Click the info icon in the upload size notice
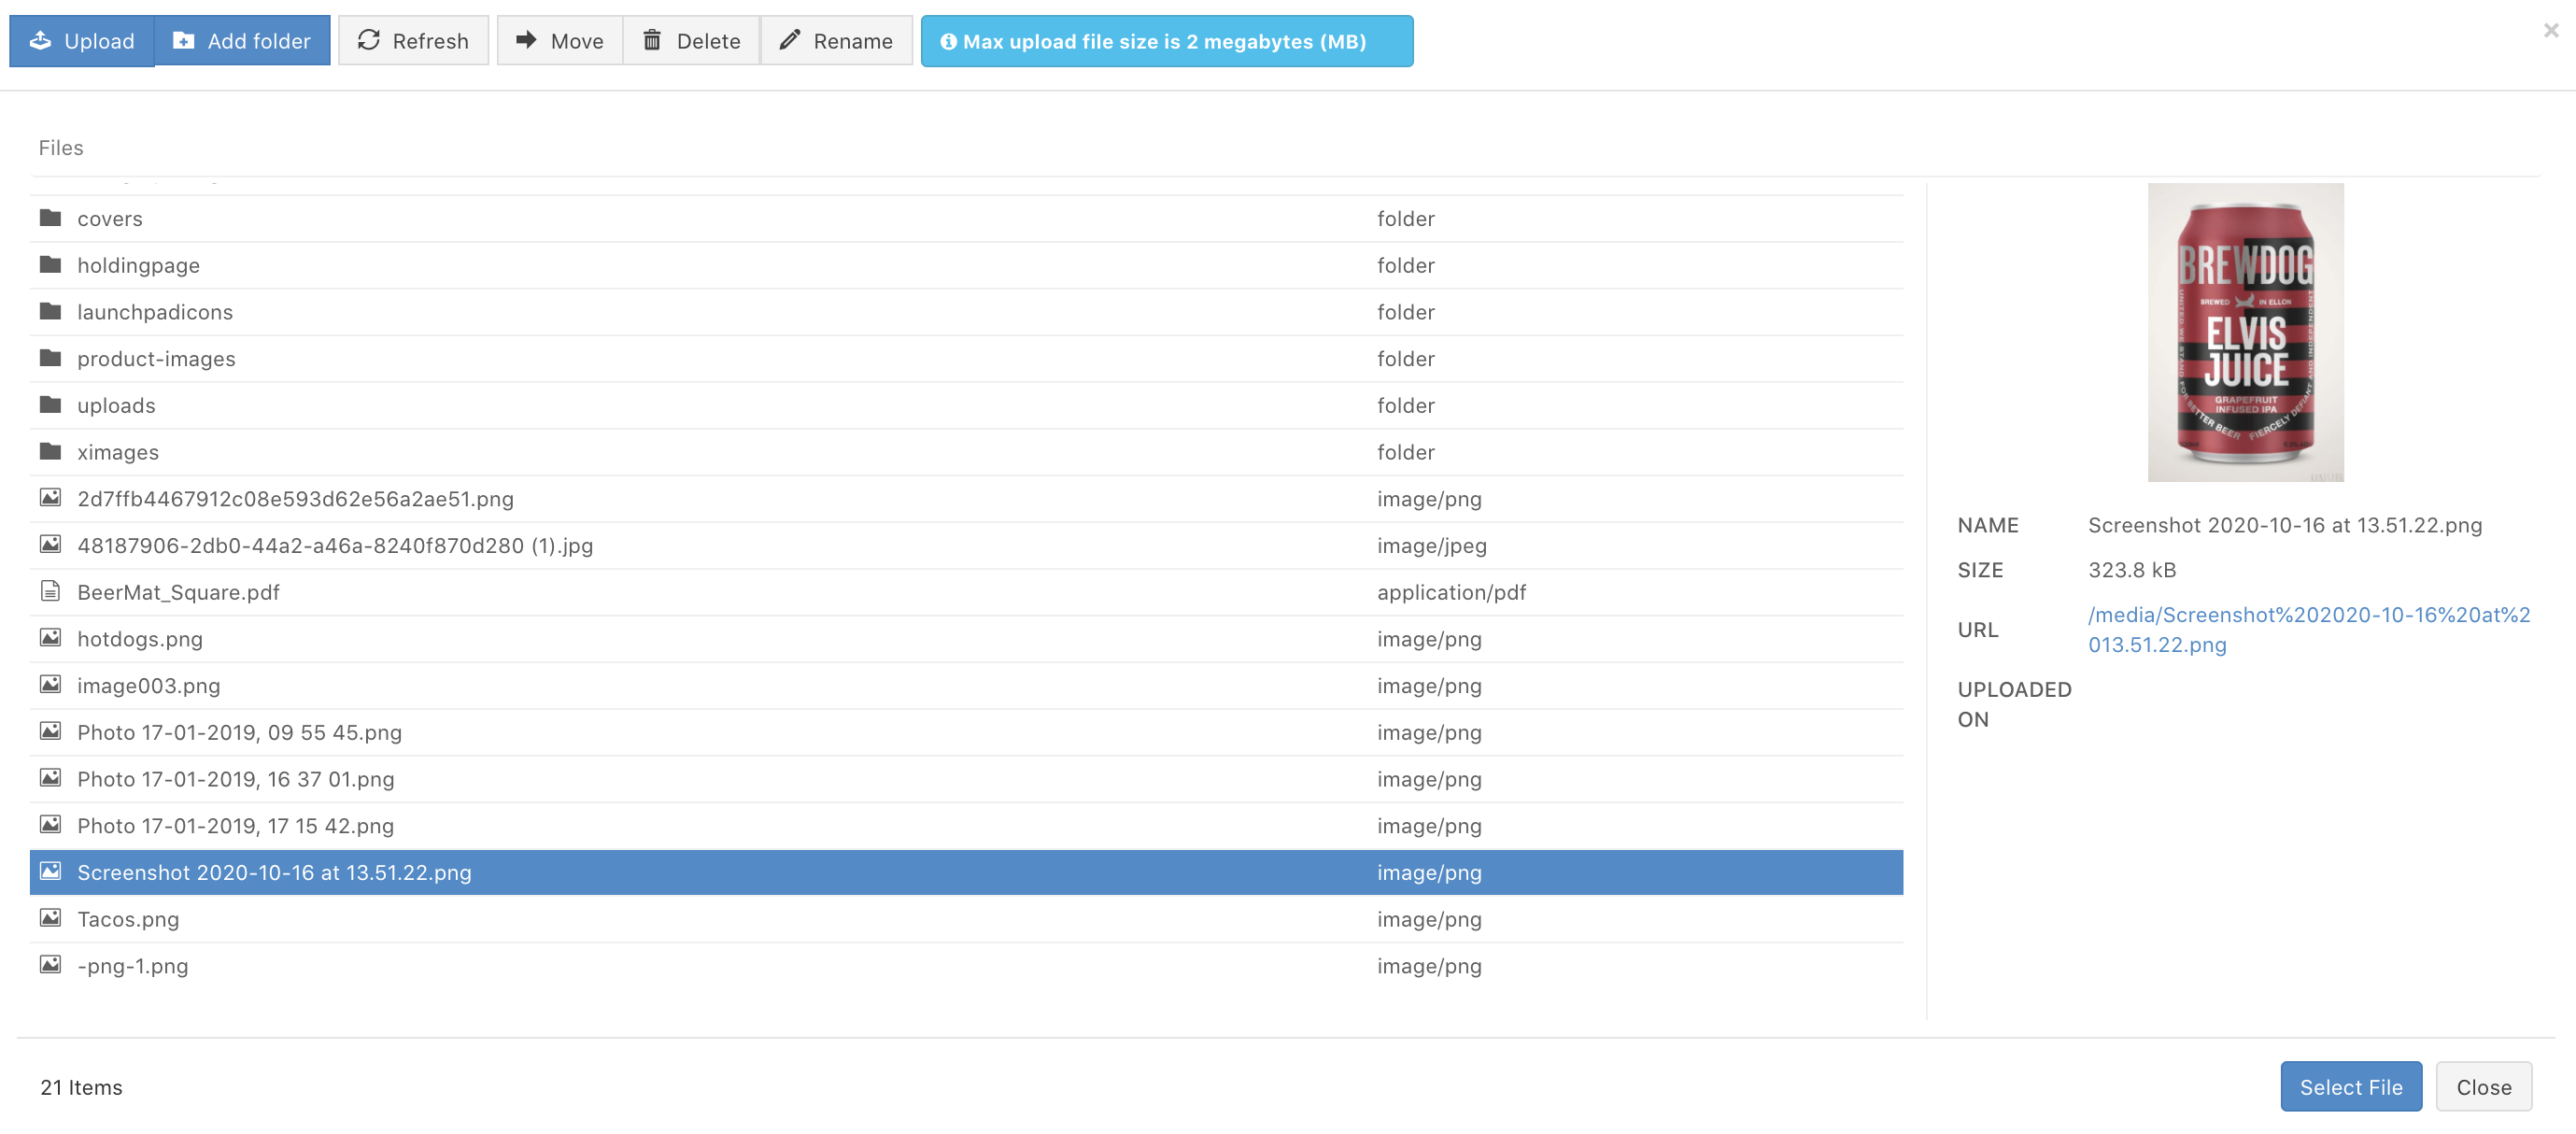Image resolution: width=2576 pixels, height=1134 pixels. pos(948,42)
